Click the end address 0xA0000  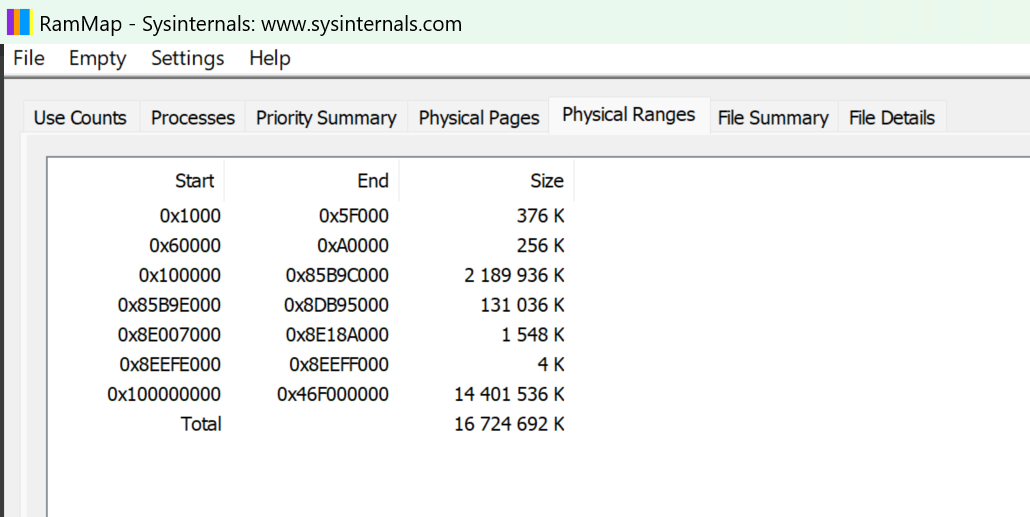(353, 246)
